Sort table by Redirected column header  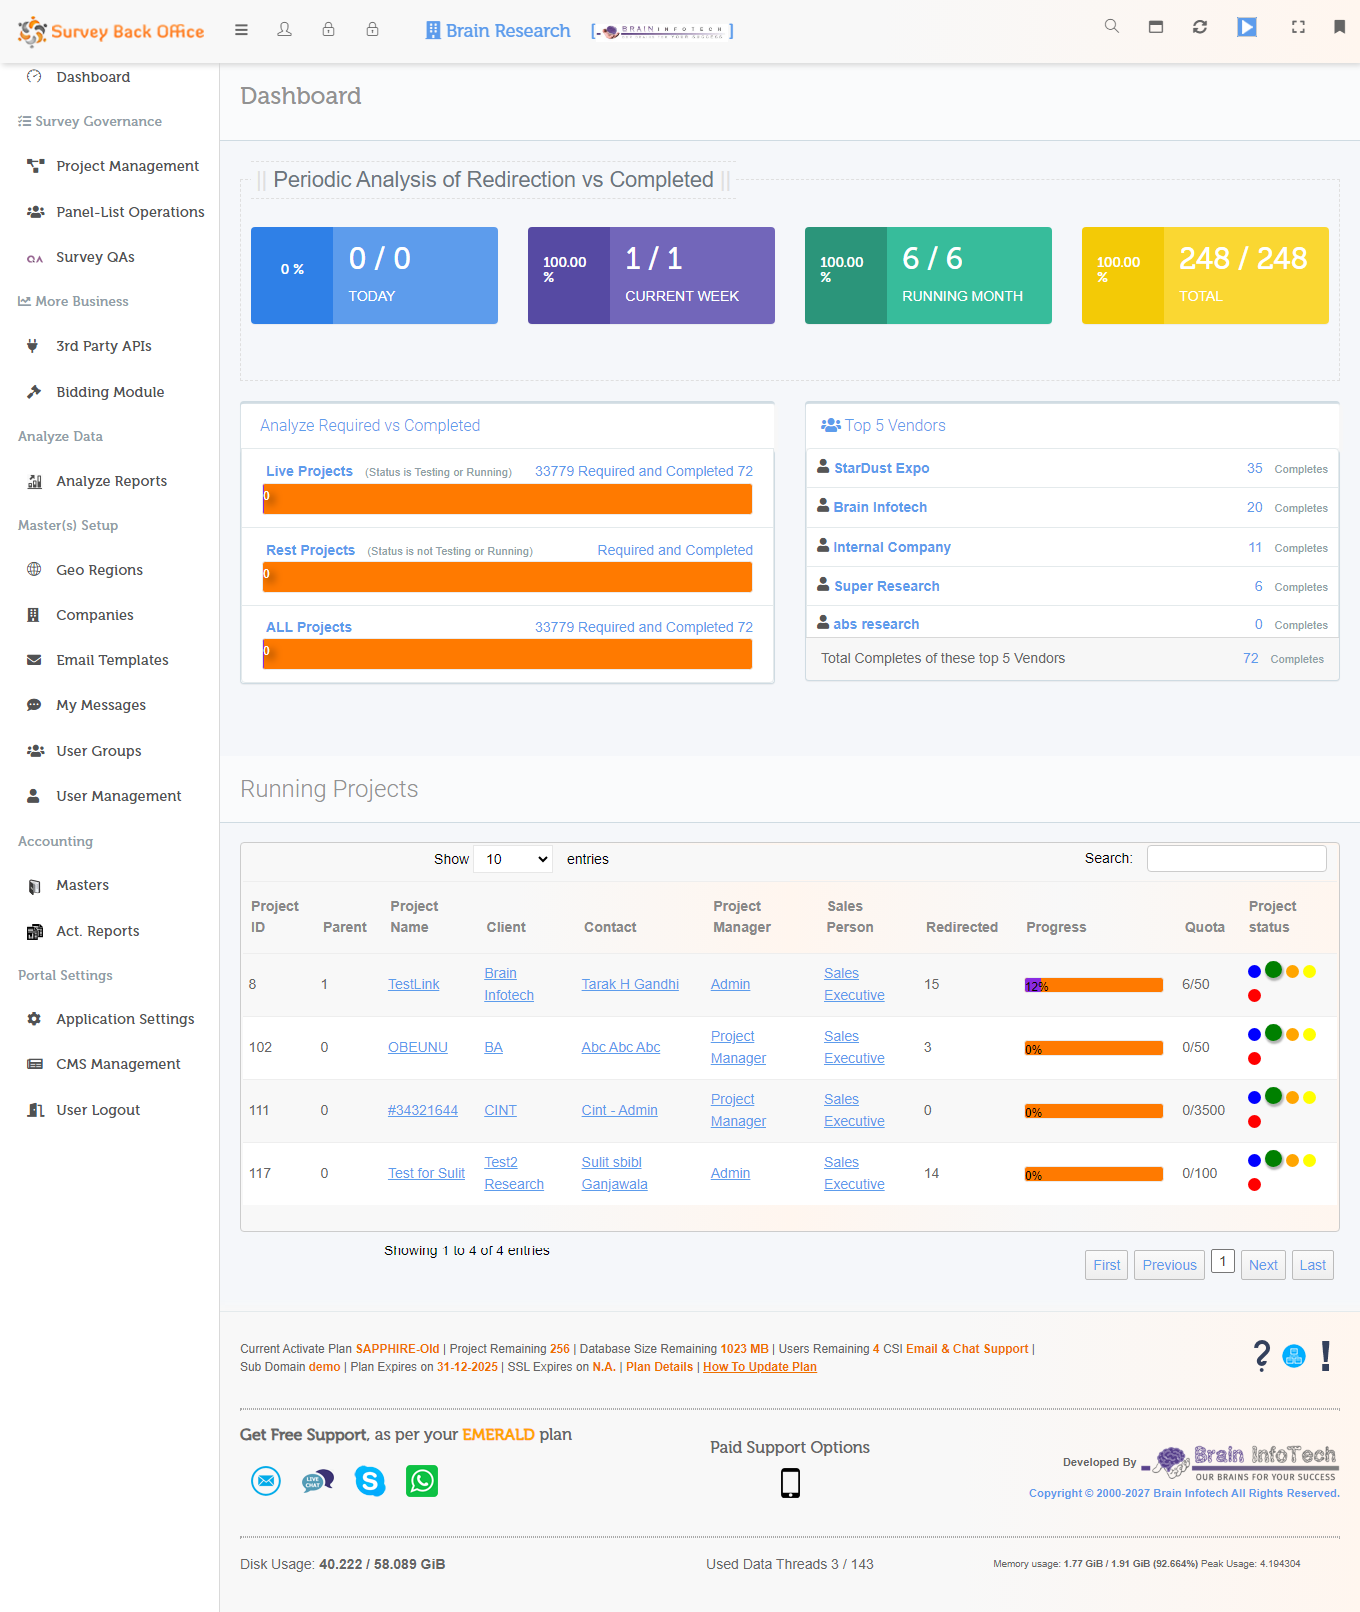point(961,927)
